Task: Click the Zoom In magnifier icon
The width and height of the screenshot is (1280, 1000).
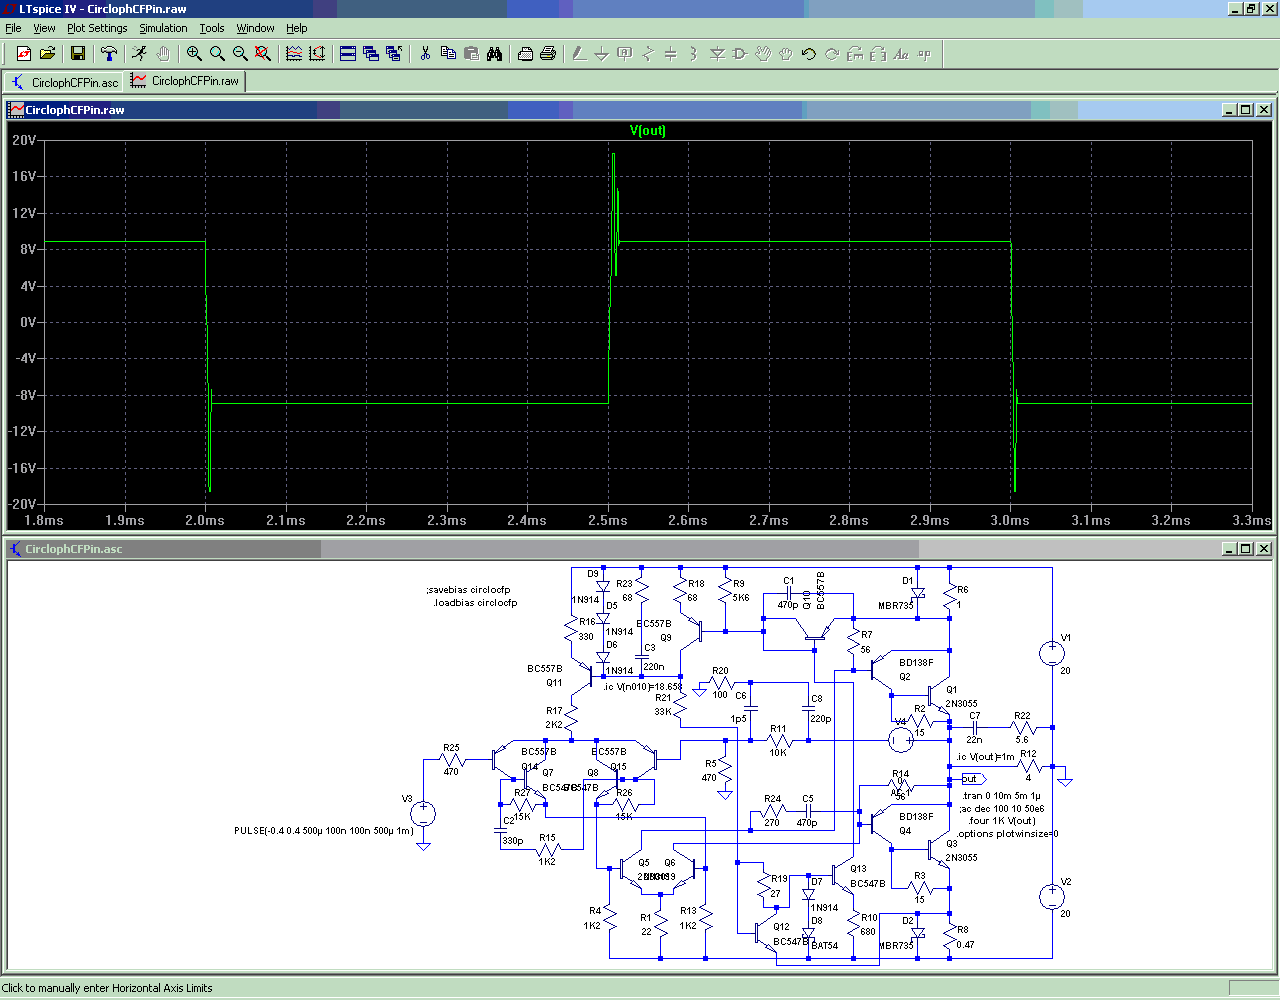Action: coord(194,54)
